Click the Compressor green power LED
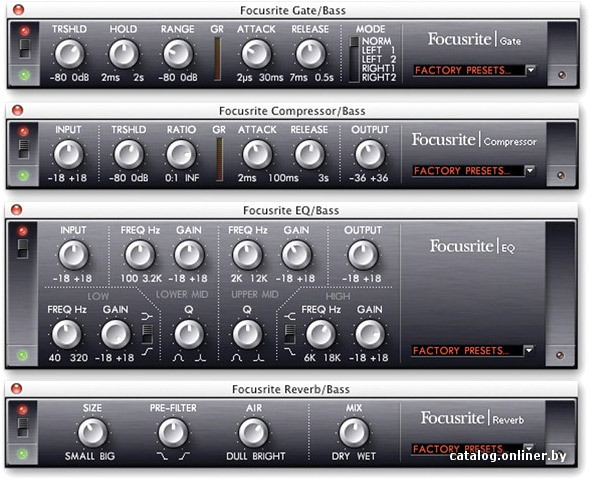Viewport: 589px width, 479px height. pyautogui.click(x=24, y=176)
